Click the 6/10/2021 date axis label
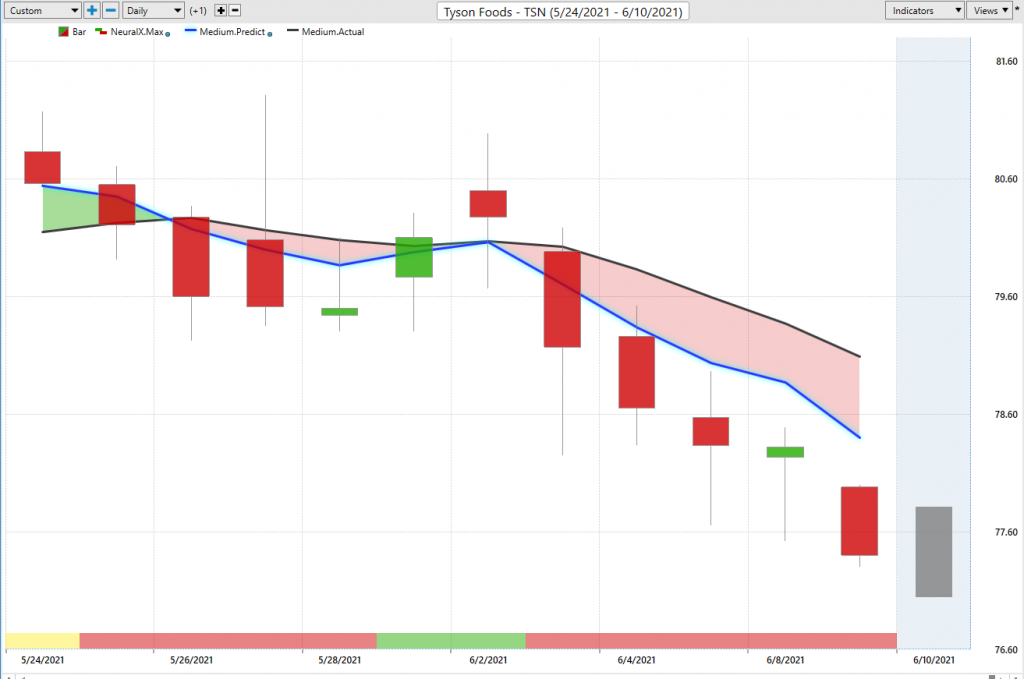The height and width of the screenshot is (679, 1024). pos(933,660)
